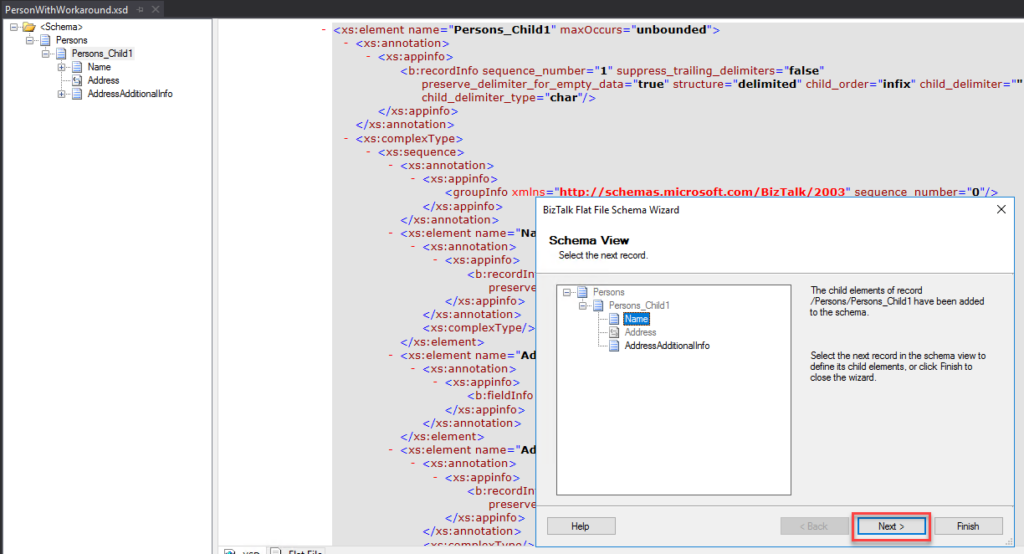Image resolution: width=1024 pixels, height=554 pixels.
Task: Click the Persons_Child1 record icon in the wizard tree
Action: tap(598, 305)
